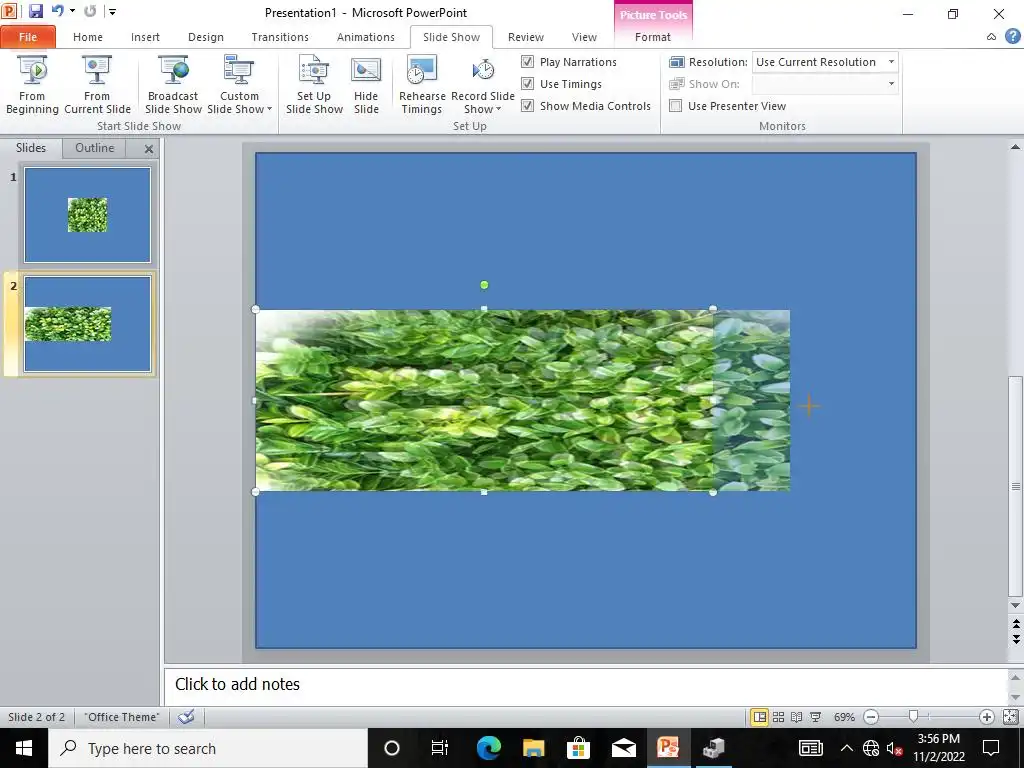Select slide 1 thumbnail
Image resolution: width=1024 pixels, height=768 pixels.
click(x=88, y=215)
